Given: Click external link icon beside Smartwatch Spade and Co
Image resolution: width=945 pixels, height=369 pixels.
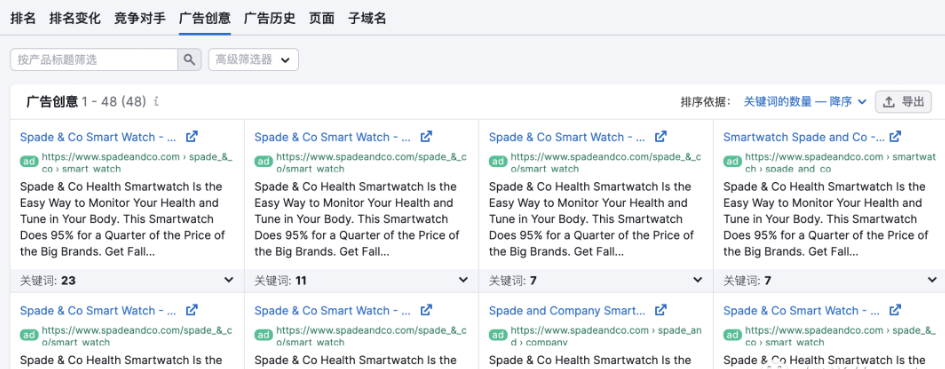Looking at the screenshot, I should pyautogui.click(x=896, y=136).
